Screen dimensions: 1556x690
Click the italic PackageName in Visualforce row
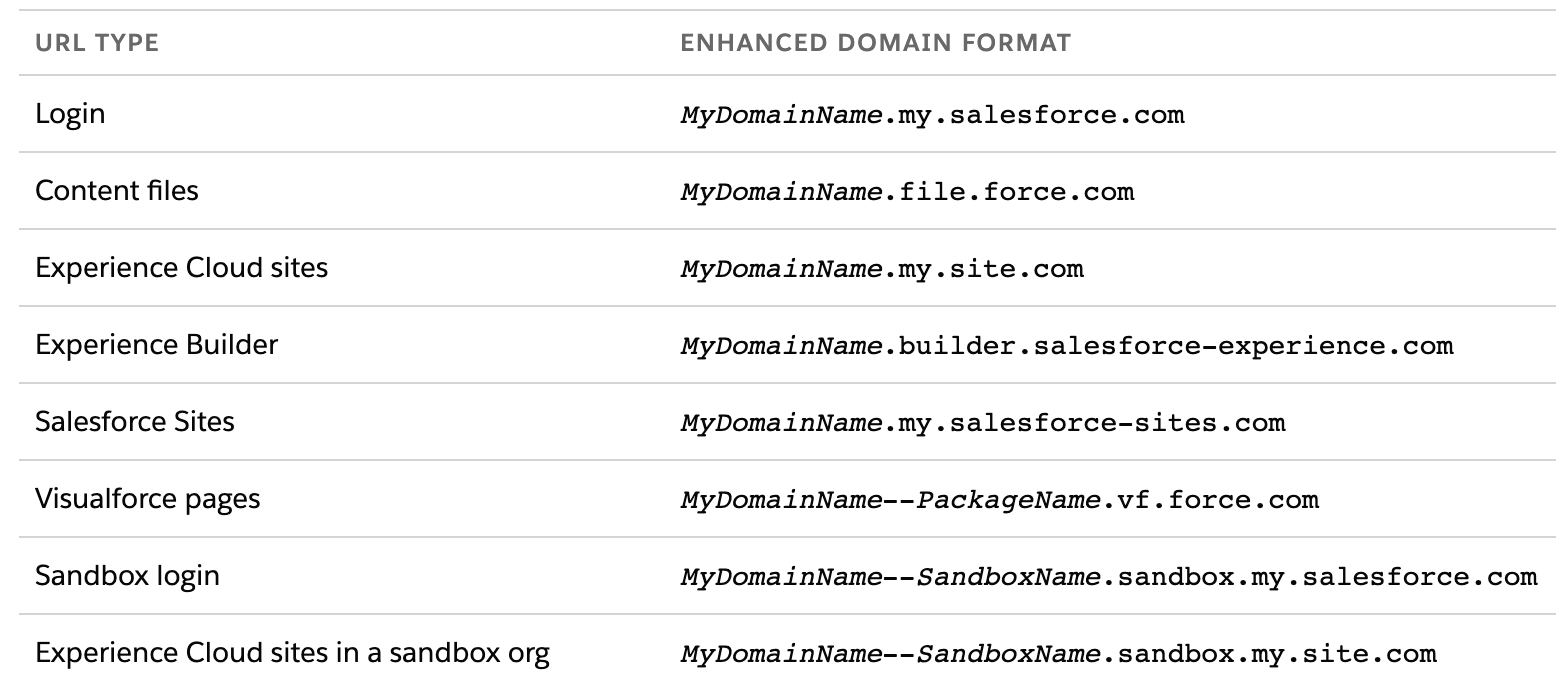[1009, 499]
